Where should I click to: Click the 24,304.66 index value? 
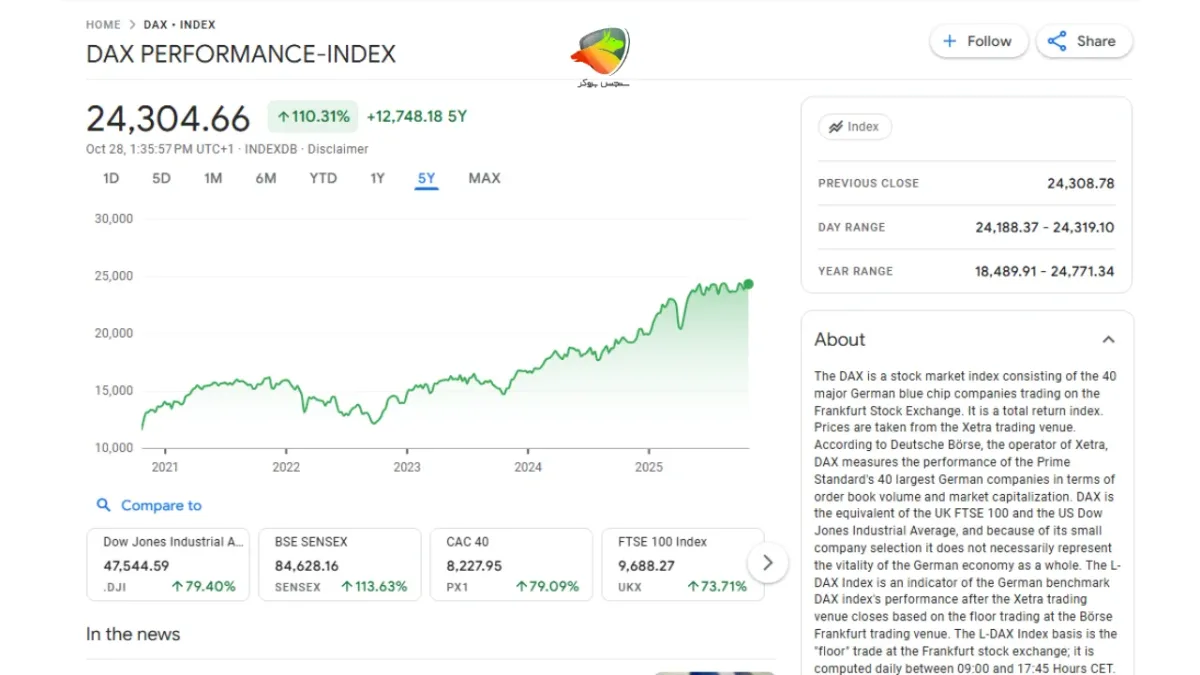(x=168, y=119)
